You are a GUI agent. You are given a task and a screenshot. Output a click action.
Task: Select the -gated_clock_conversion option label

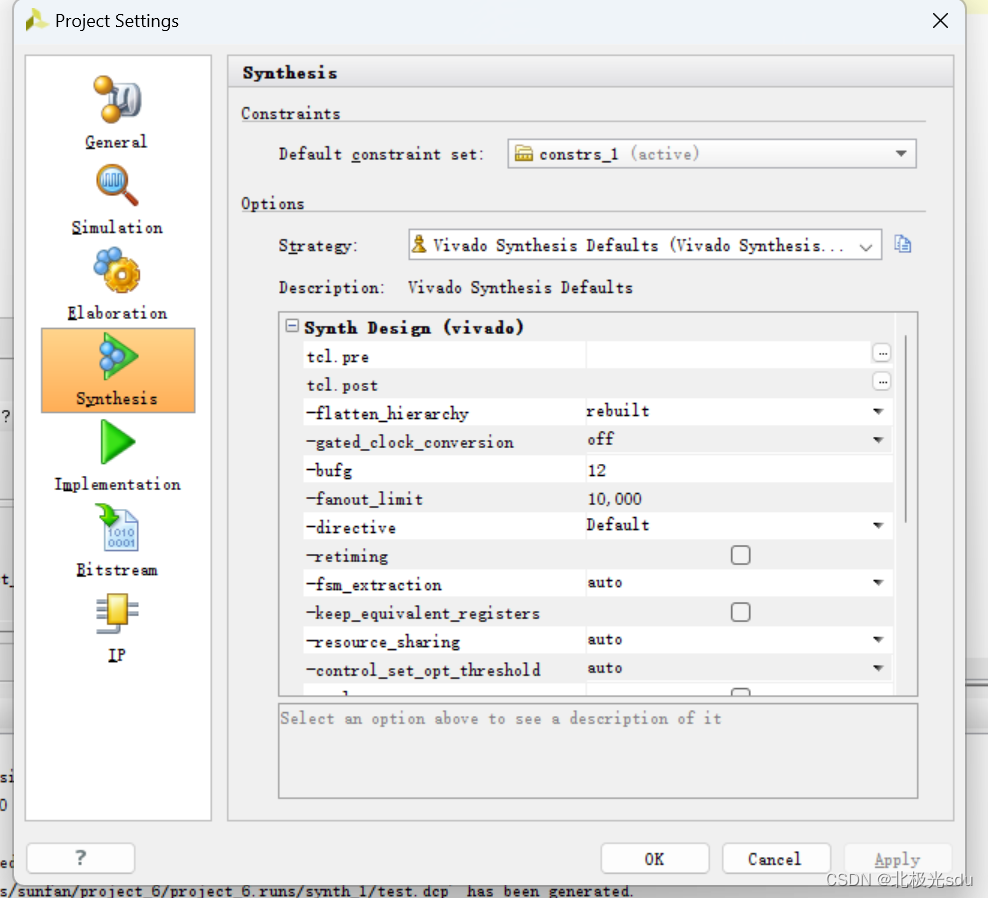[410, 442]
